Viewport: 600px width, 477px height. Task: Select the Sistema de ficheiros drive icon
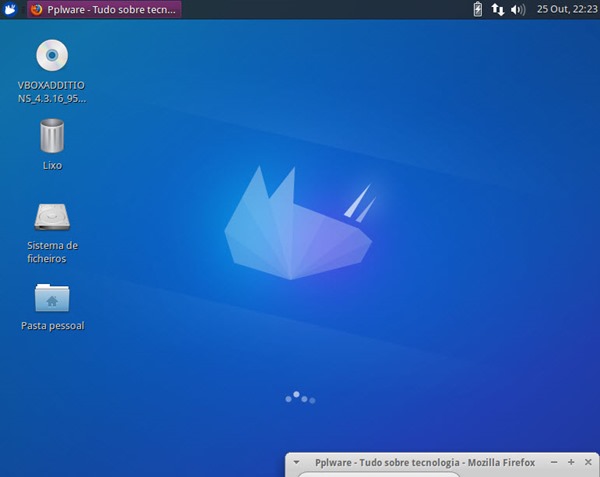click(x=52, y=217)
